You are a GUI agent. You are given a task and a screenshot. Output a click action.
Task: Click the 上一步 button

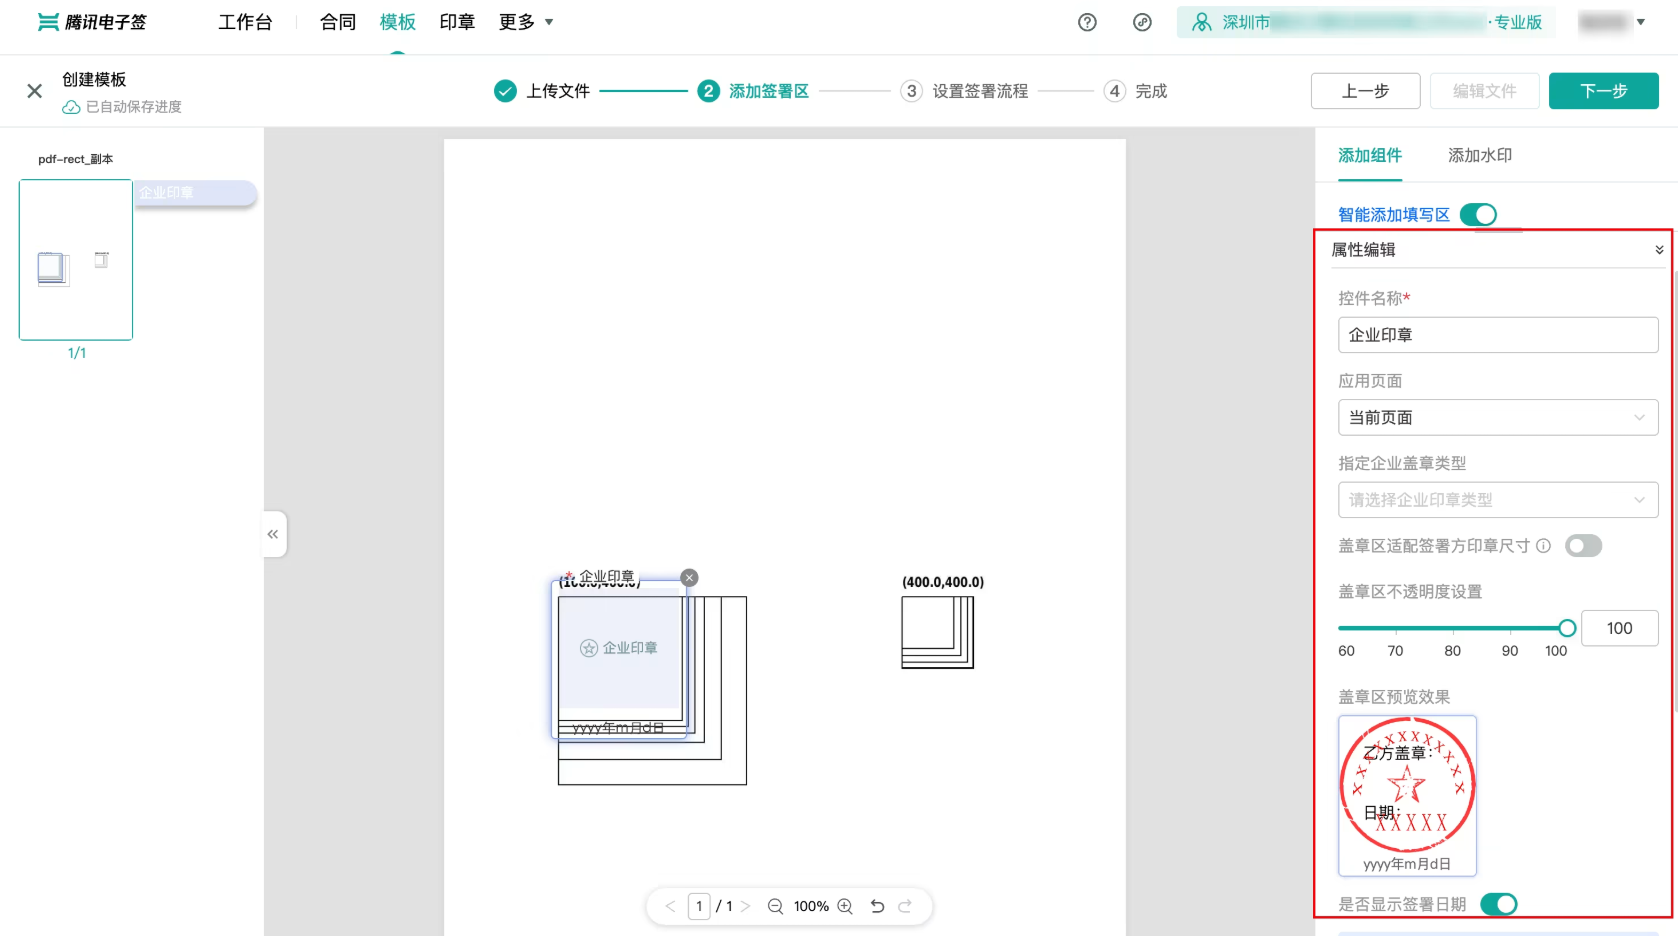(1366, 90)
